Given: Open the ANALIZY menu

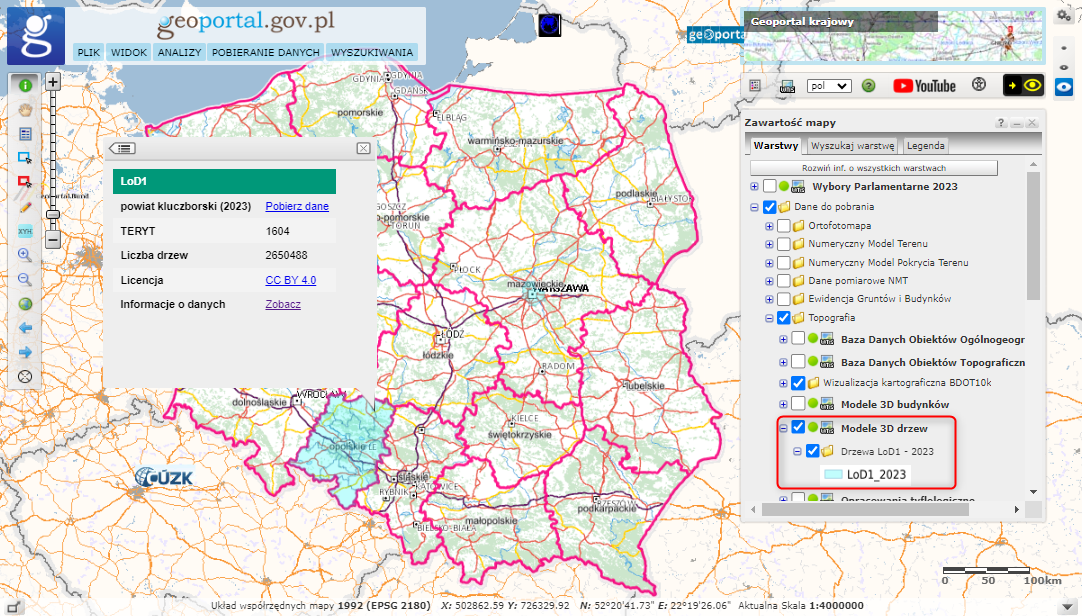Looking at the screenshot, I should 180,52.
